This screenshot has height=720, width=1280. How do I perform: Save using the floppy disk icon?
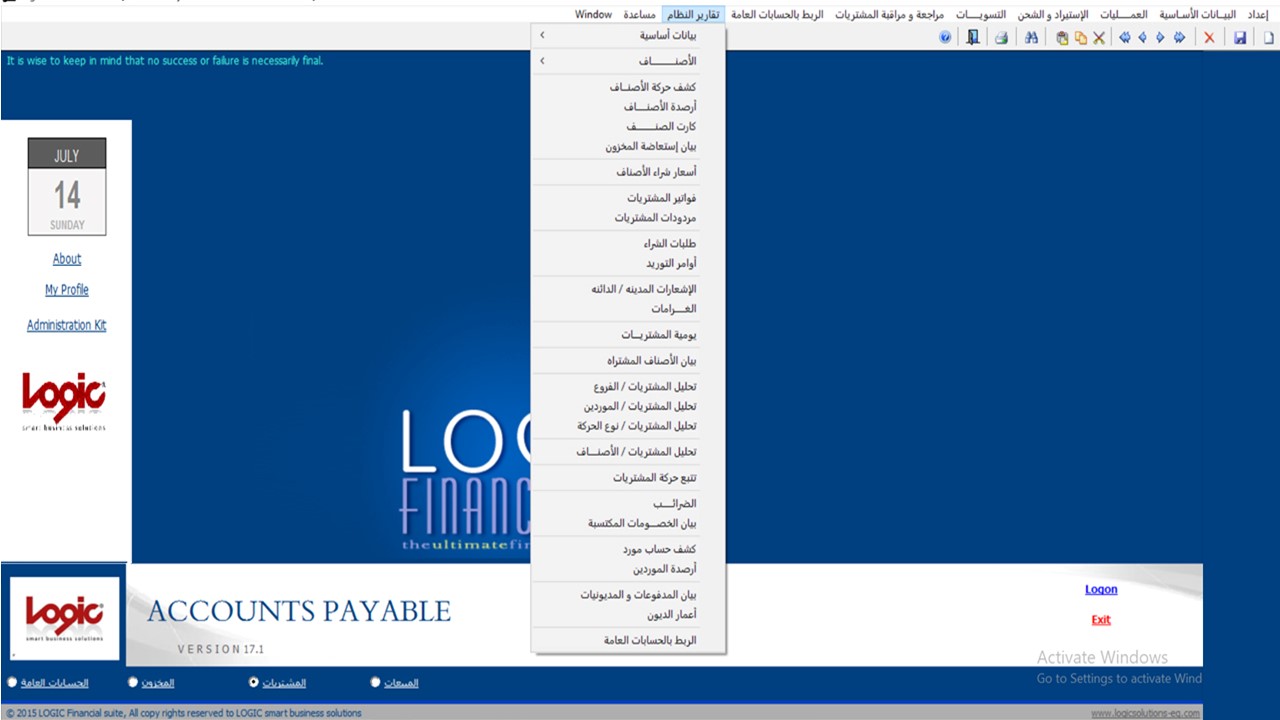point(1240,38)
